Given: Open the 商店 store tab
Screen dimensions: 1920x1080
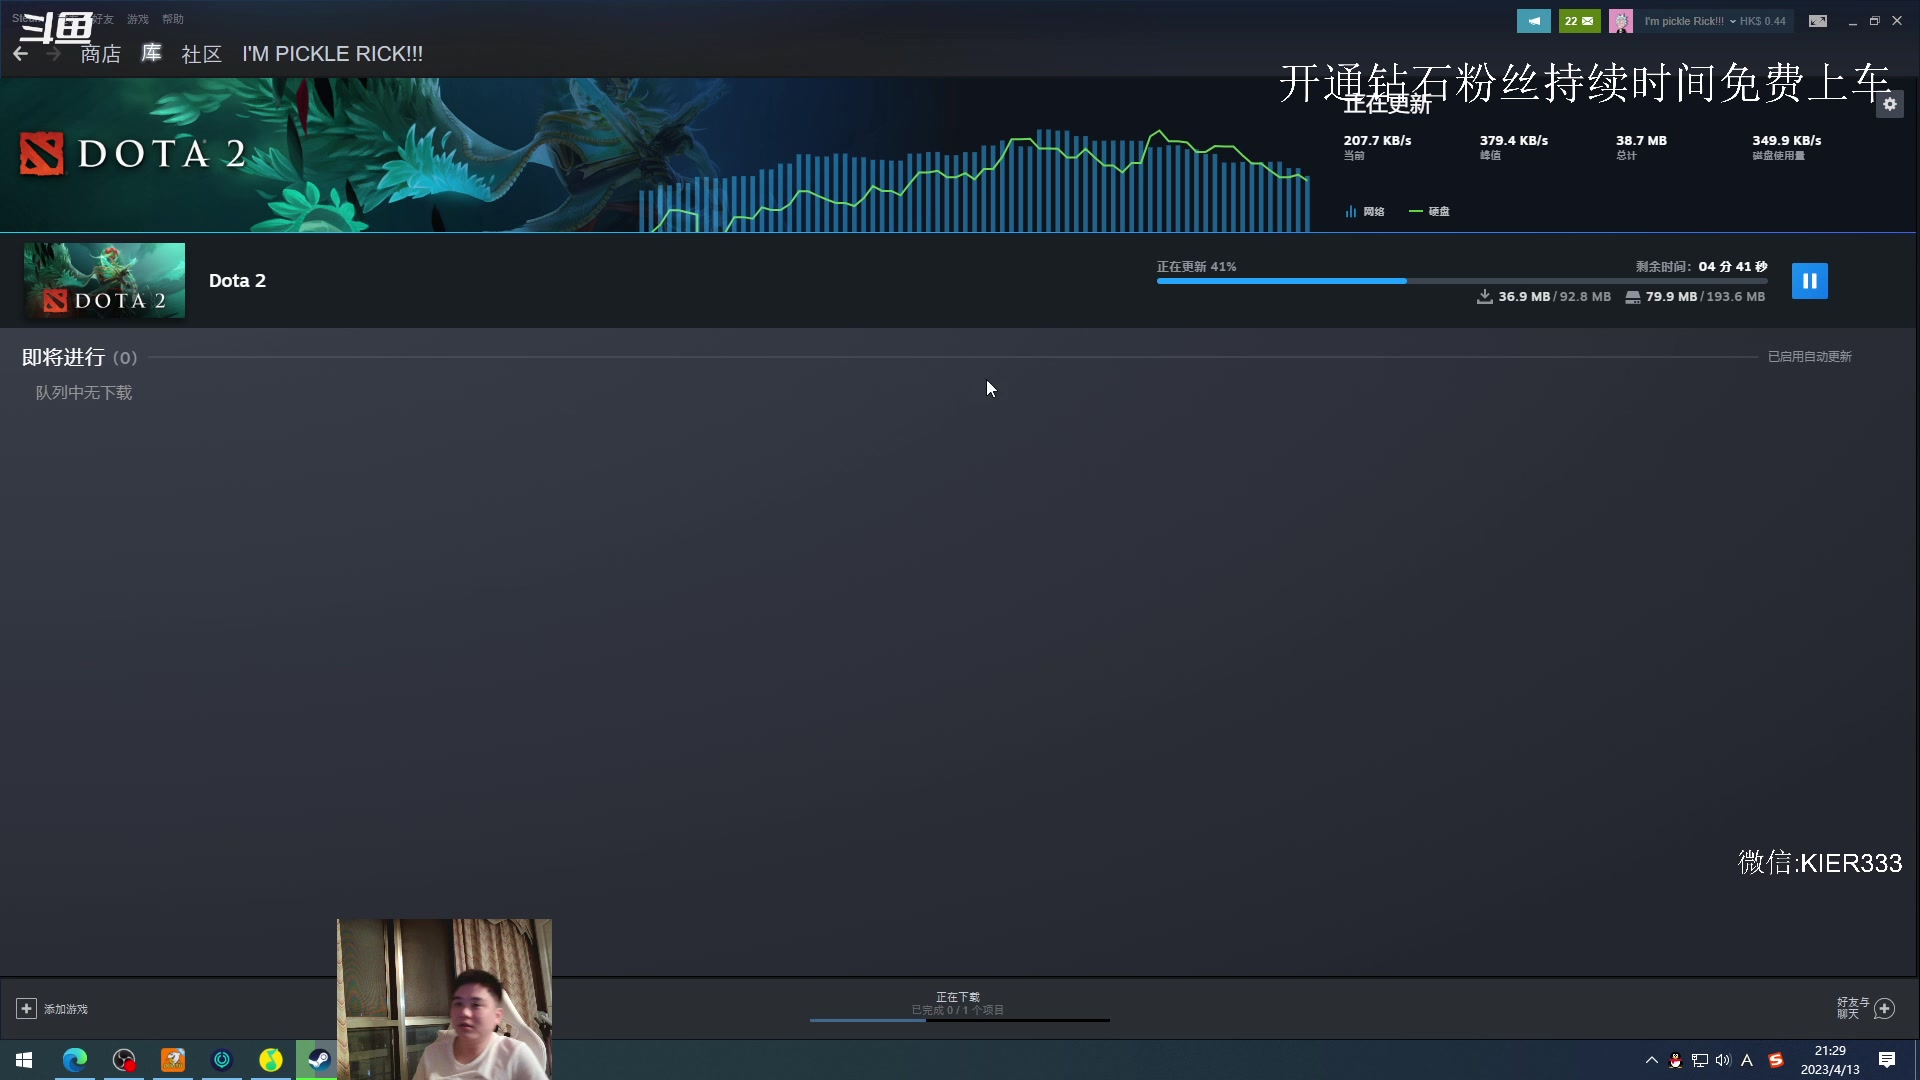Looking at the screenshot, I should pyautogui.click(x=101, y=54).
